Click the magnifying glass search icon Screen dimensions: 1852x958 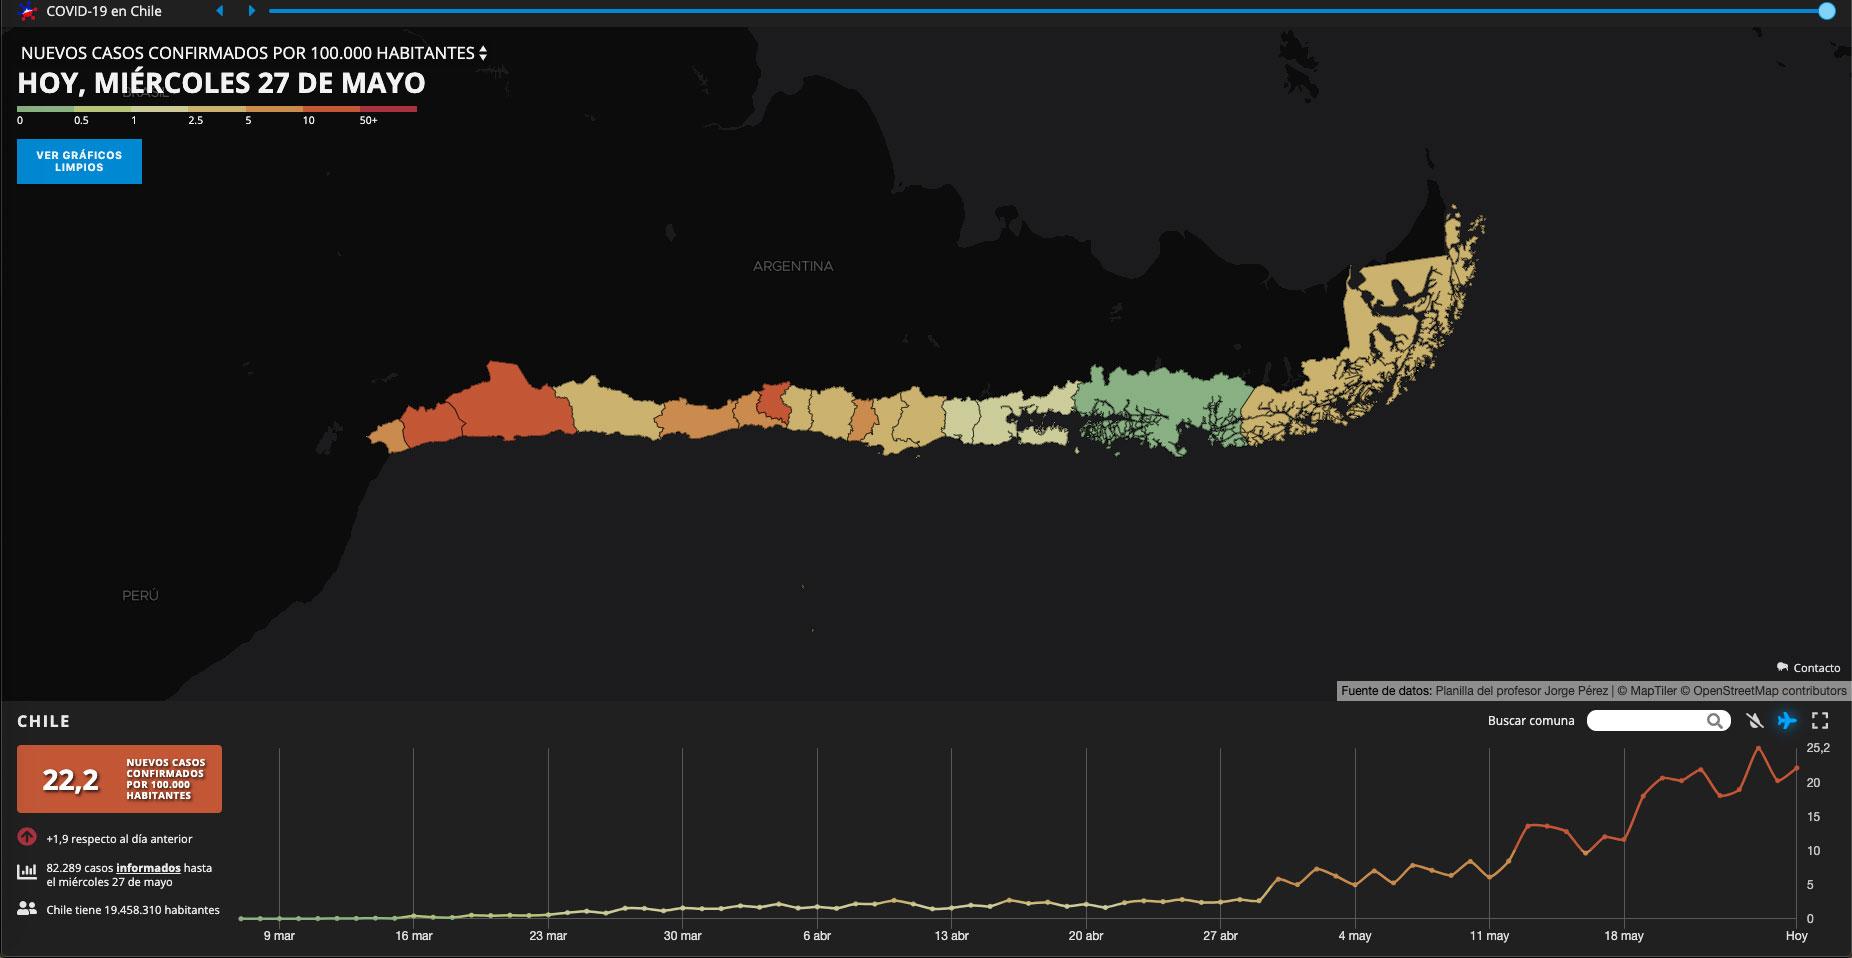tap(1715, 720)
